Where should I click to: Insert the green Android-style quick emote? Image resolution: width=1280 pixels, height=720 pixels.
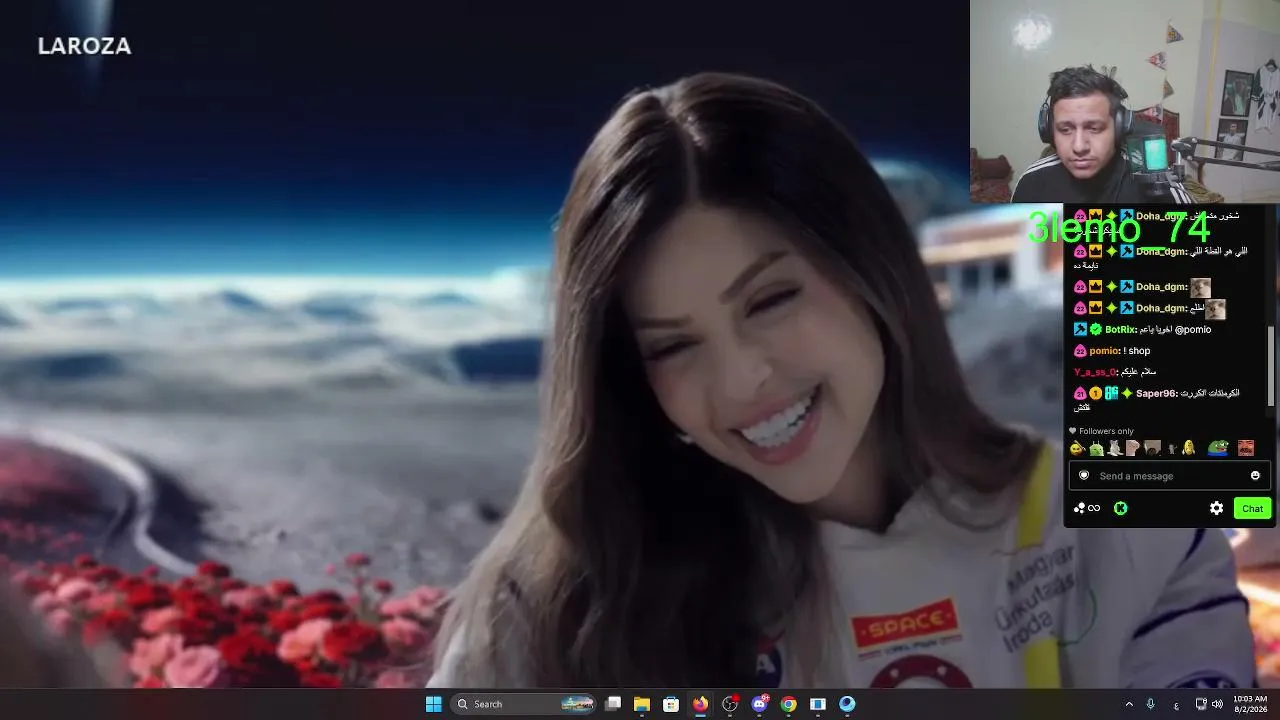[x=1096, y=448]
